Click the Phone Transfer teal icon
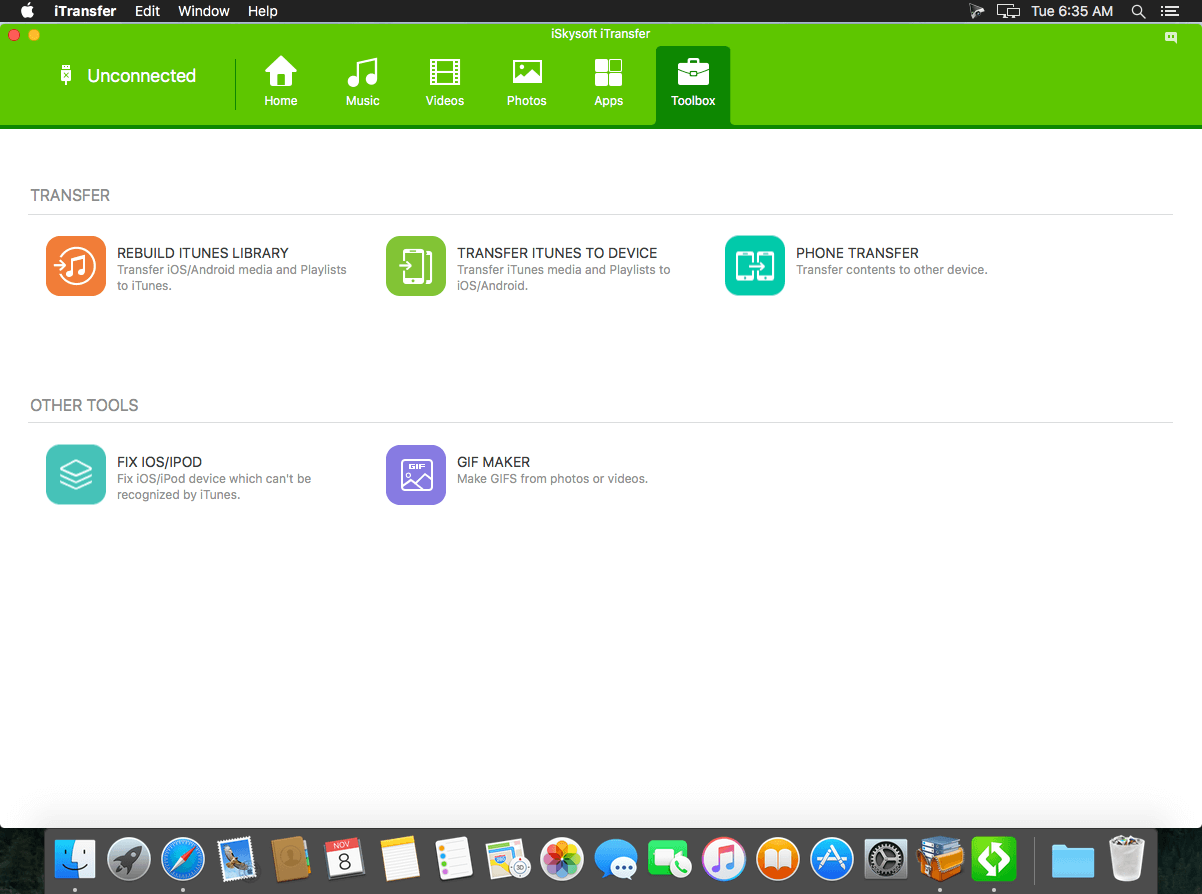Screen dimensions: 1202x894 click(755, 266)
